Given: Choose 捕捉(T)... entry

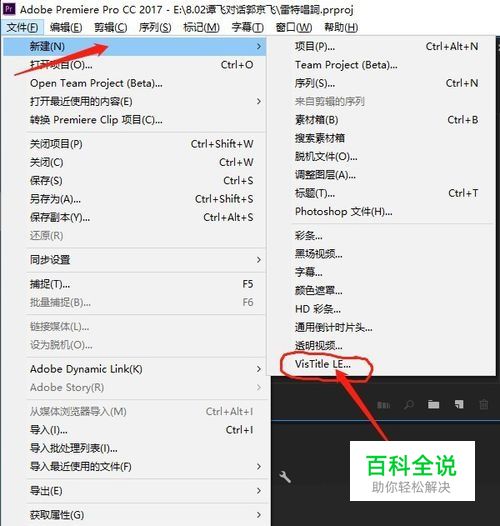Looking at the screenshot, I should [134, 284].
